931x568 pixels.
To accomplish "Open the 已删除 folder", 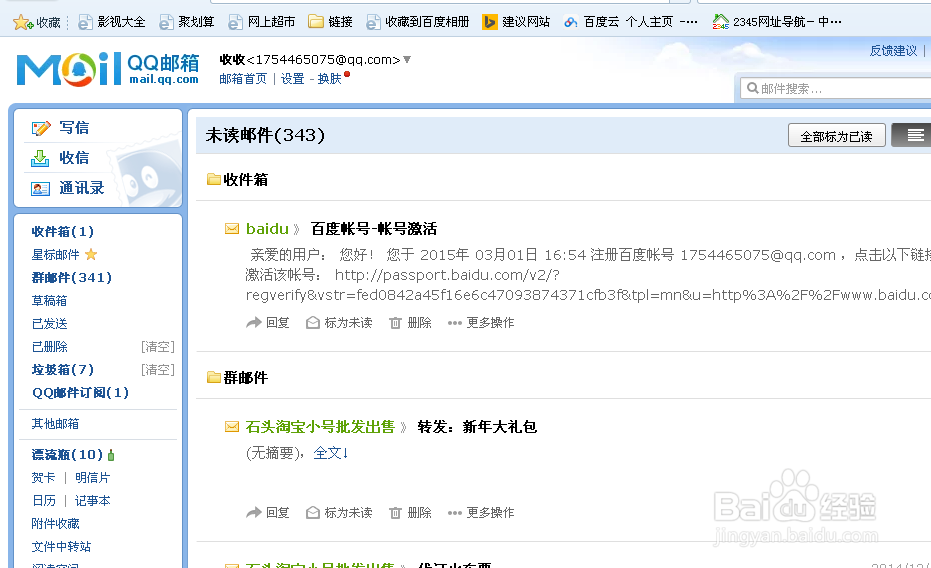I will tap(49, 347).
